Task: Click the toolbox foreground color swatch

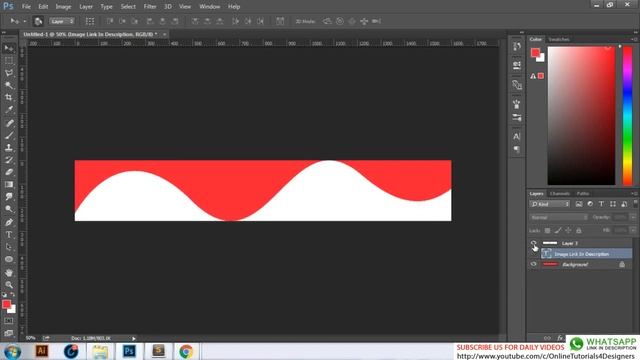Action: point(6,304)
